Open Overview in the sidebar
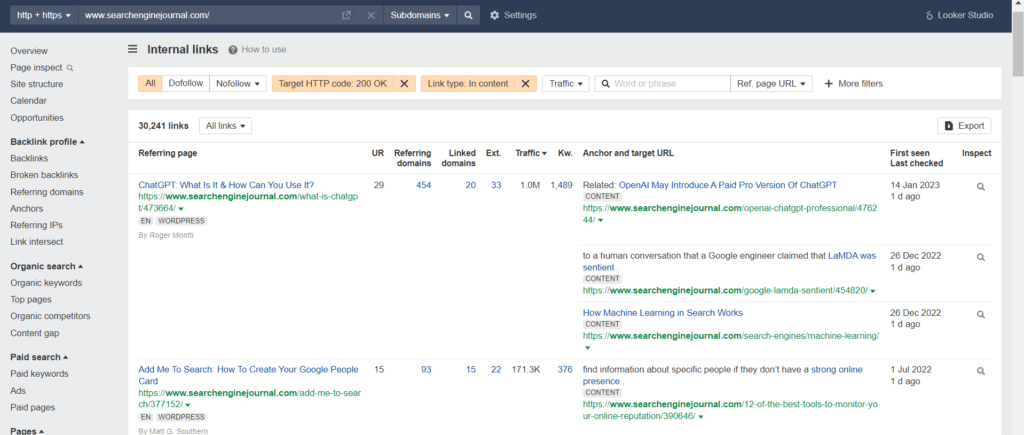This screenshot has height=435, width=1024. tap(29, 51)
